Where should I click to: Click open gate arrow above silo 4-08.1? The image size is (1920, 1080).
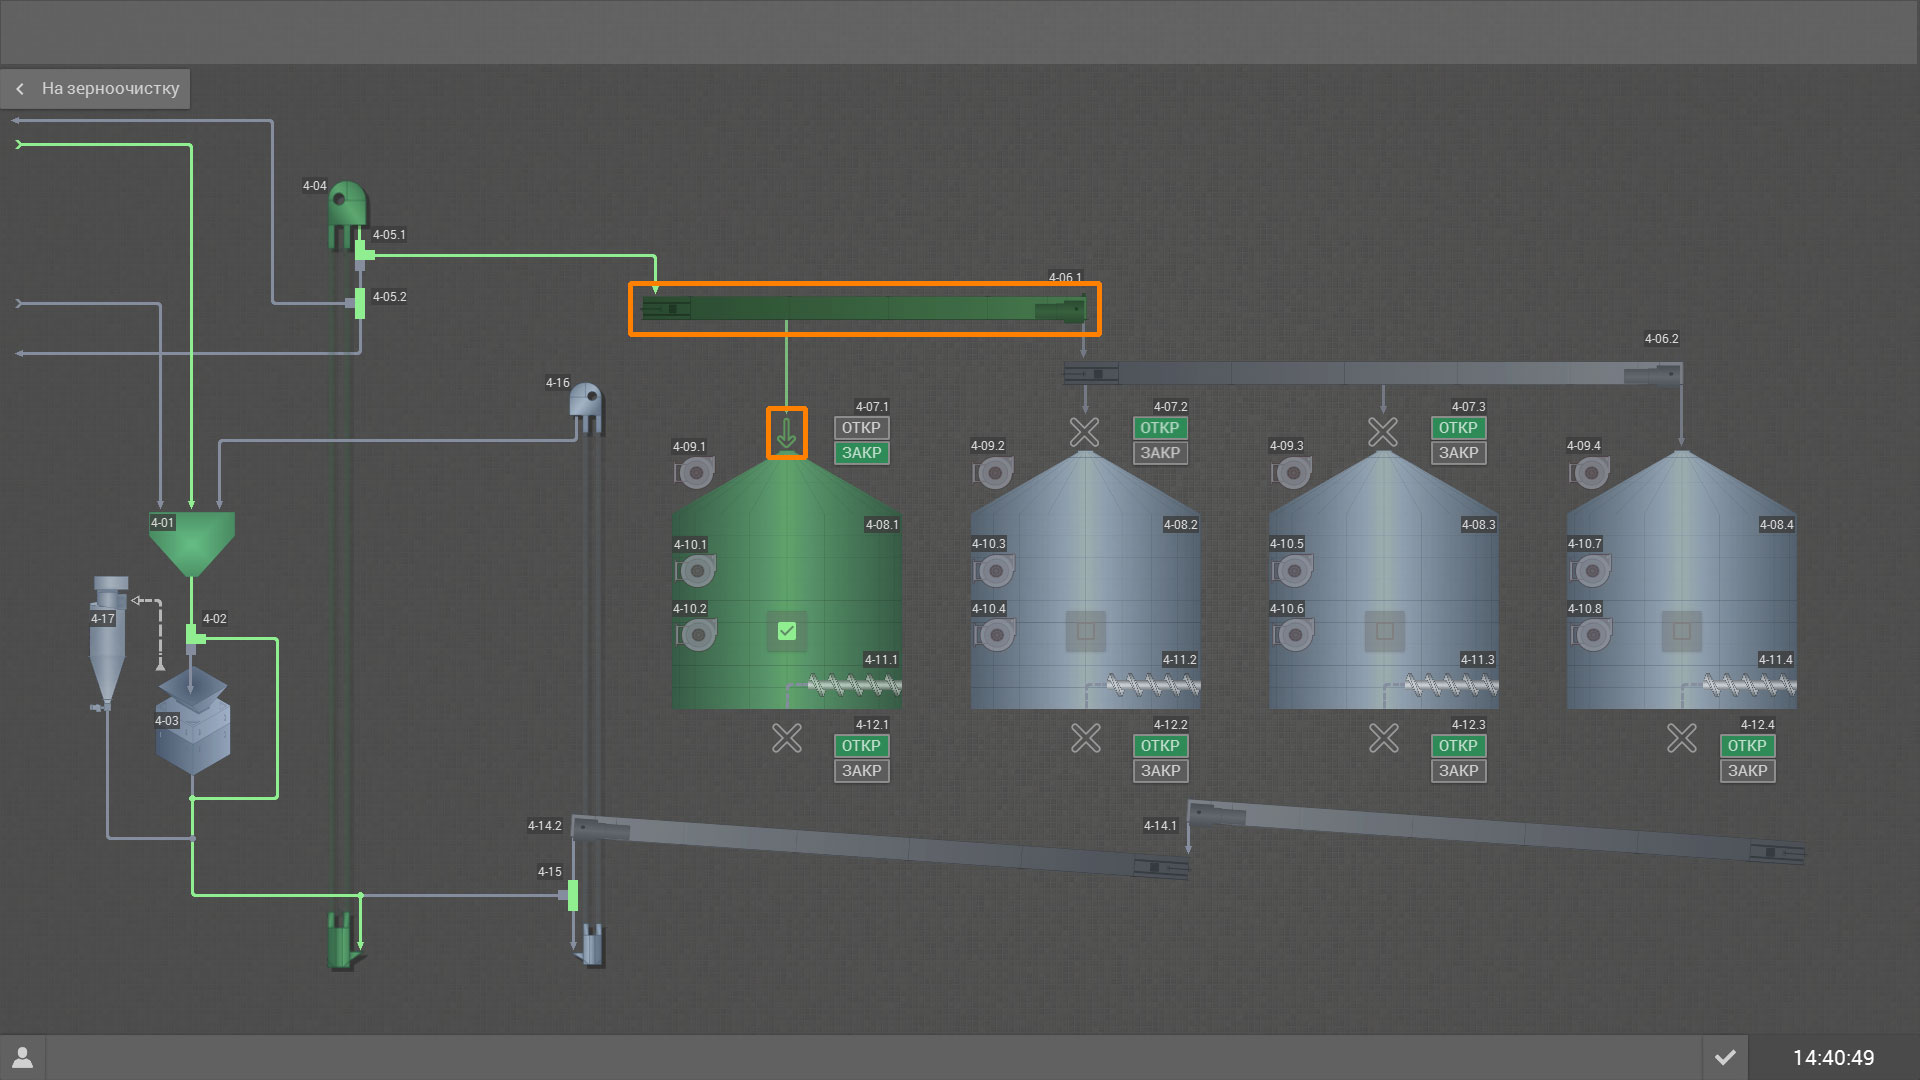pyautogui.click(x=787, y=433)
